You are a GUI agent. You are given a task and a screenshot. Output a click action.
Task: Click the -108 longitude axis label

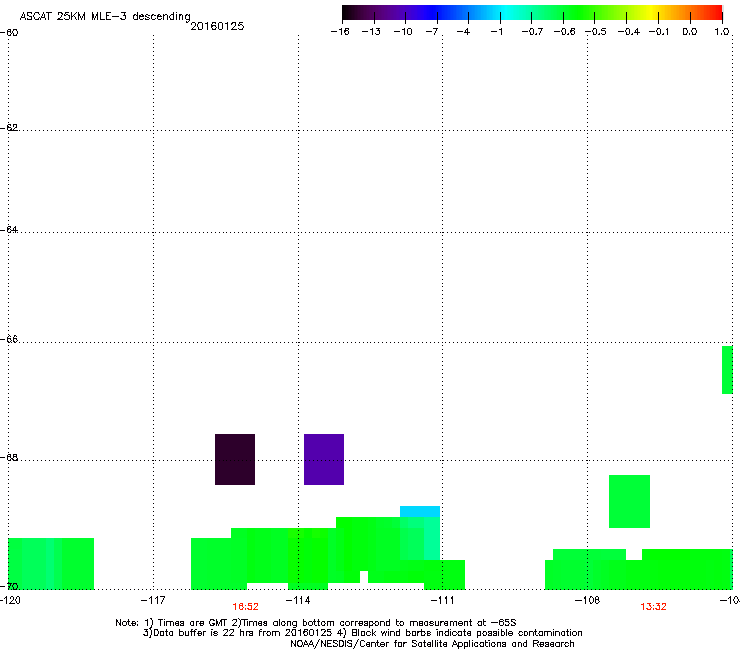pos(588,600)
